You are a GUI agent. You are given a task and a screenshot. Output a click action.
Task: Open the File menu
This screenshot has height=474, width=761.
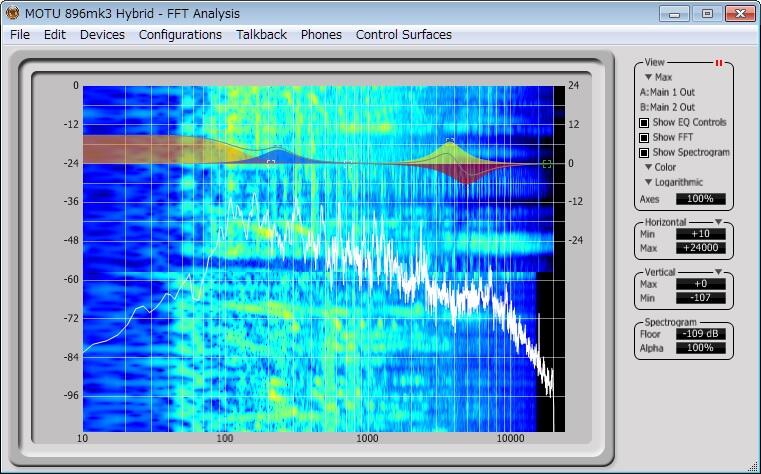click(20, 35)
